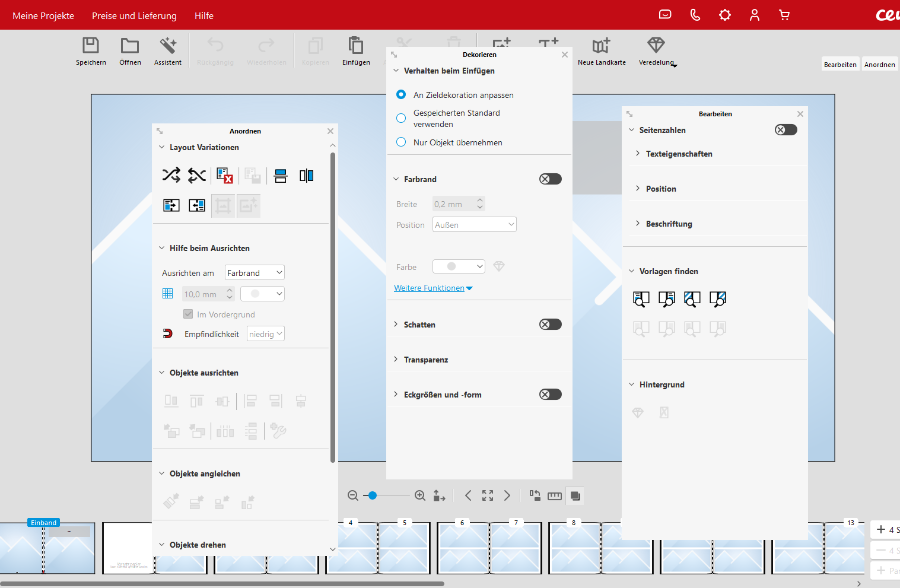
Task: Toggle the Farbrand switch on
Action: 550,179
